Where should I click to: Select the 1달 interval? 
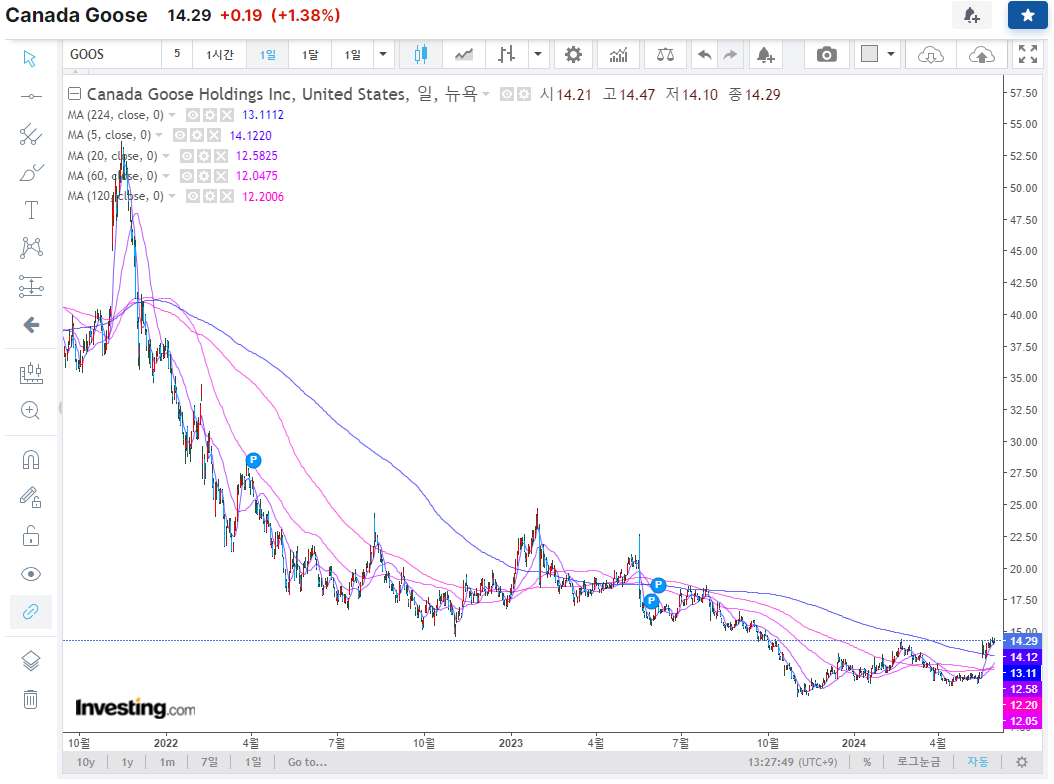pyautogui.click(x=310, y=54)
